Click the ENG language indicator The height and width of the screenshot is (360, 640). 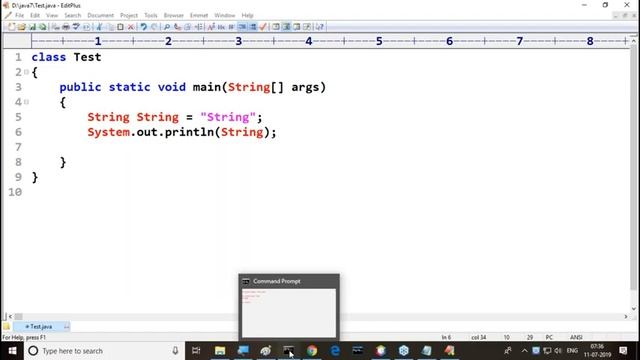click(572, 351)
